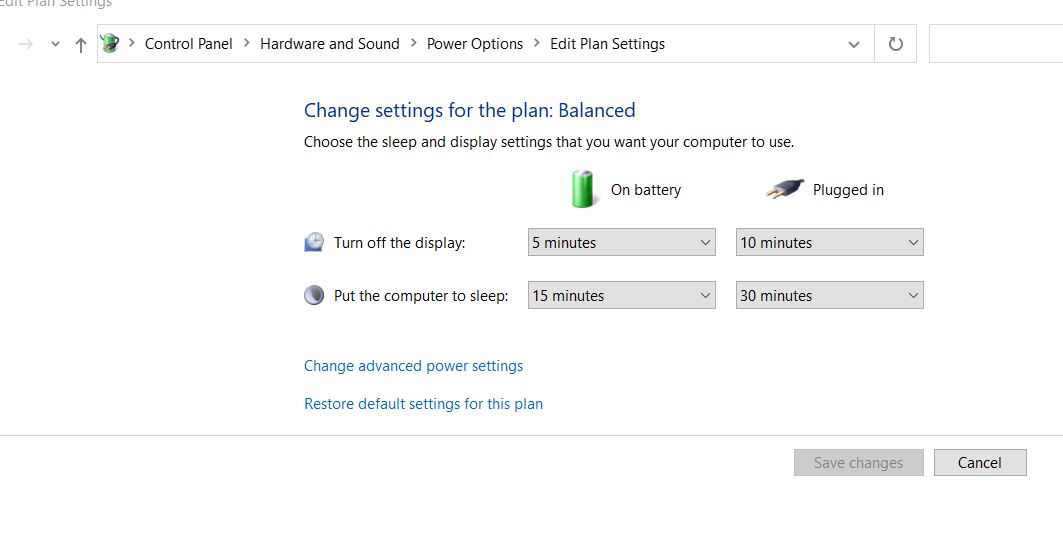Click the Cancel button
The image size is (1063, 548).
(980, 463)
